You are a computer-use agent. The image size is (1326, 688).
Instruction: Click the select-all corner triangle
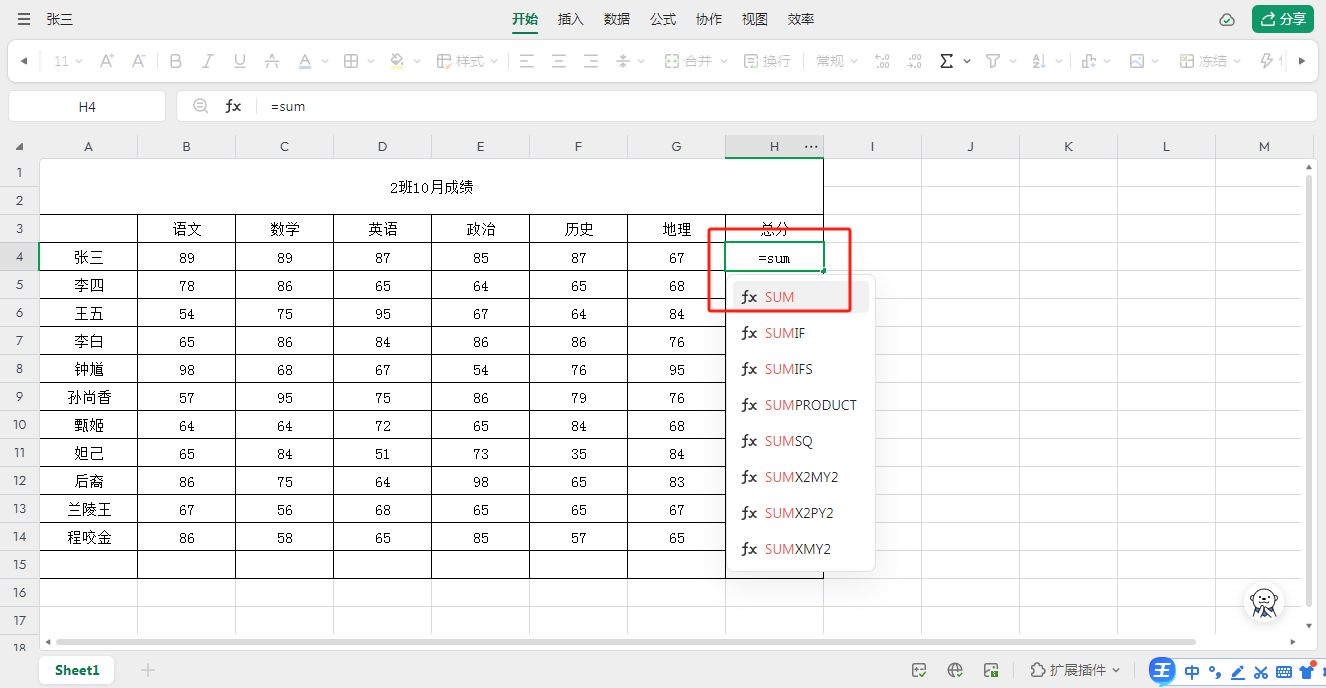(x=19, y=147)
